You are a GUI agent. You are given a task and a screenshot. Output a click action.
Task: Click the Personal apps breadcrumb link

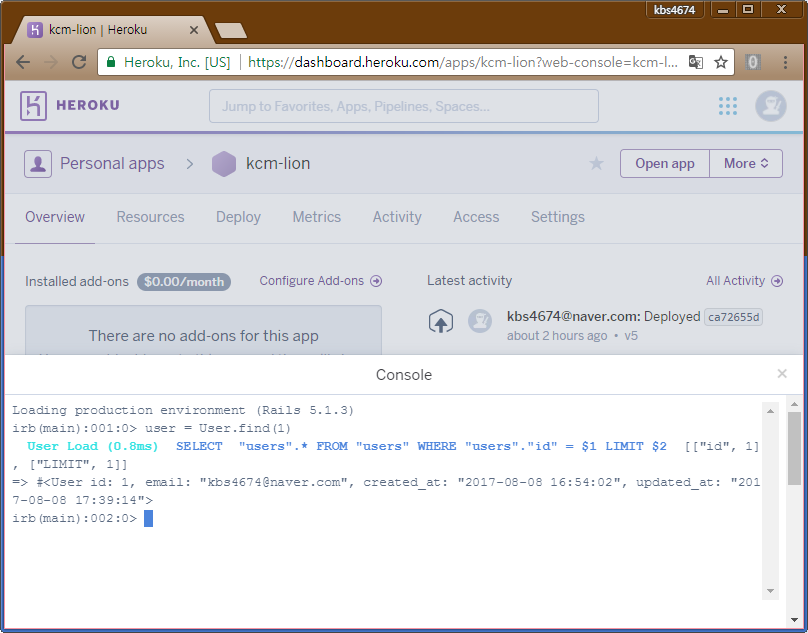coord(112,163)
